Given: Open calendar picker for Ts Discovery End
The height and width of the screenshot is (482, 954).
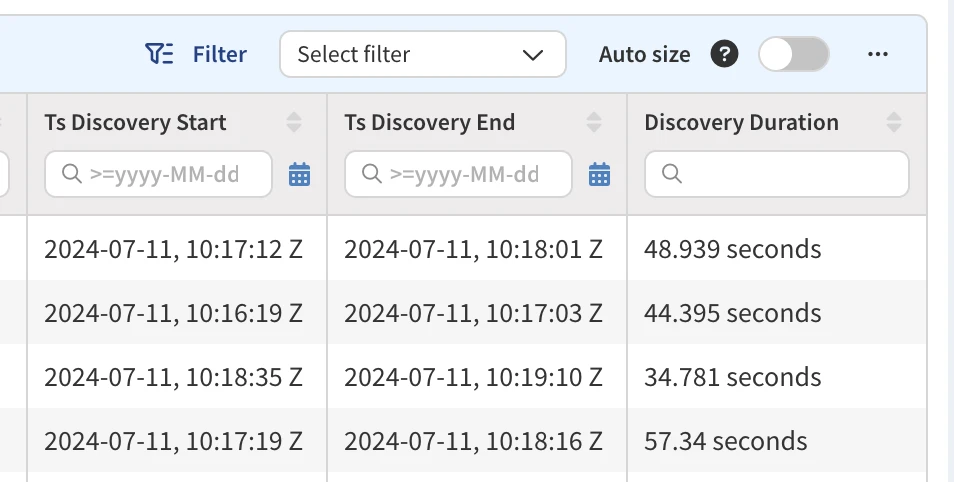Looking at the screenshot, I should click(599, 175).
